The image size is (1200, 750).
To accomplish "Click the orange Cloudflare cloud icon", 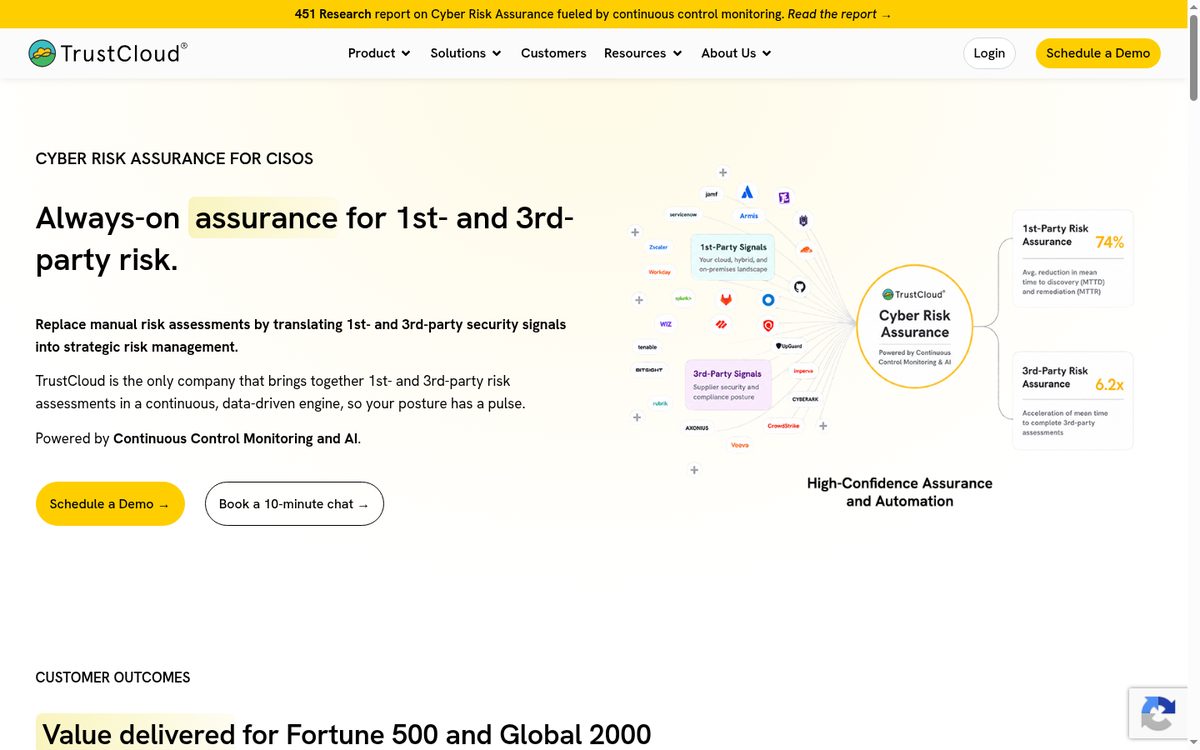I will pyautogui.click(x=806, y=250).
